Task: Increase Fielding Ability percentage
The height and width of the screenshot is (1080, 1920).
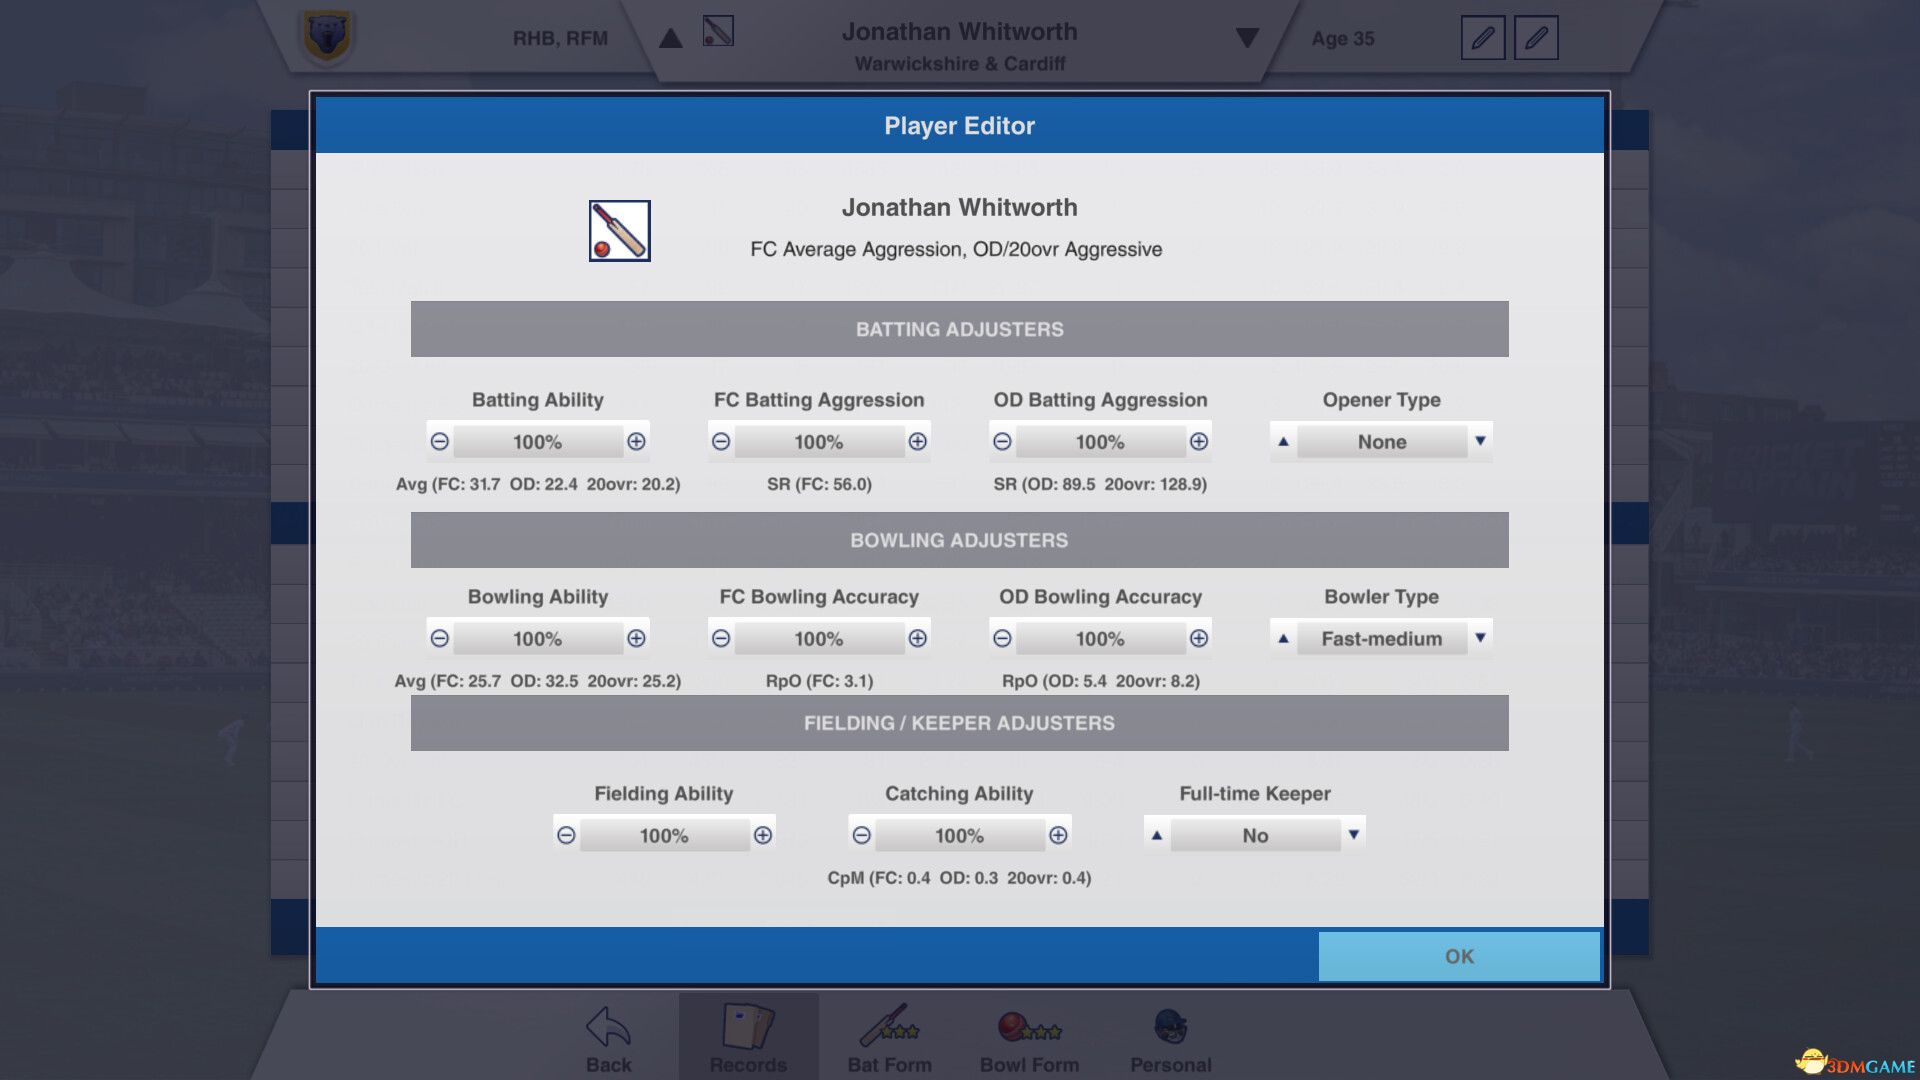Action: [x=764, y=834]
